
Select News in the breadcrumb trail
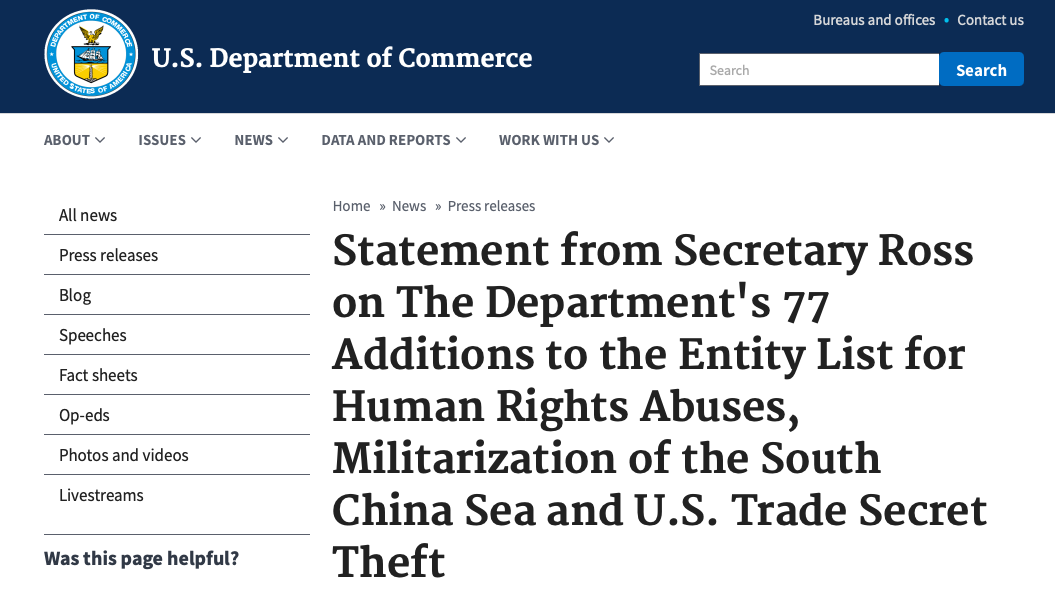coord(409,206)
